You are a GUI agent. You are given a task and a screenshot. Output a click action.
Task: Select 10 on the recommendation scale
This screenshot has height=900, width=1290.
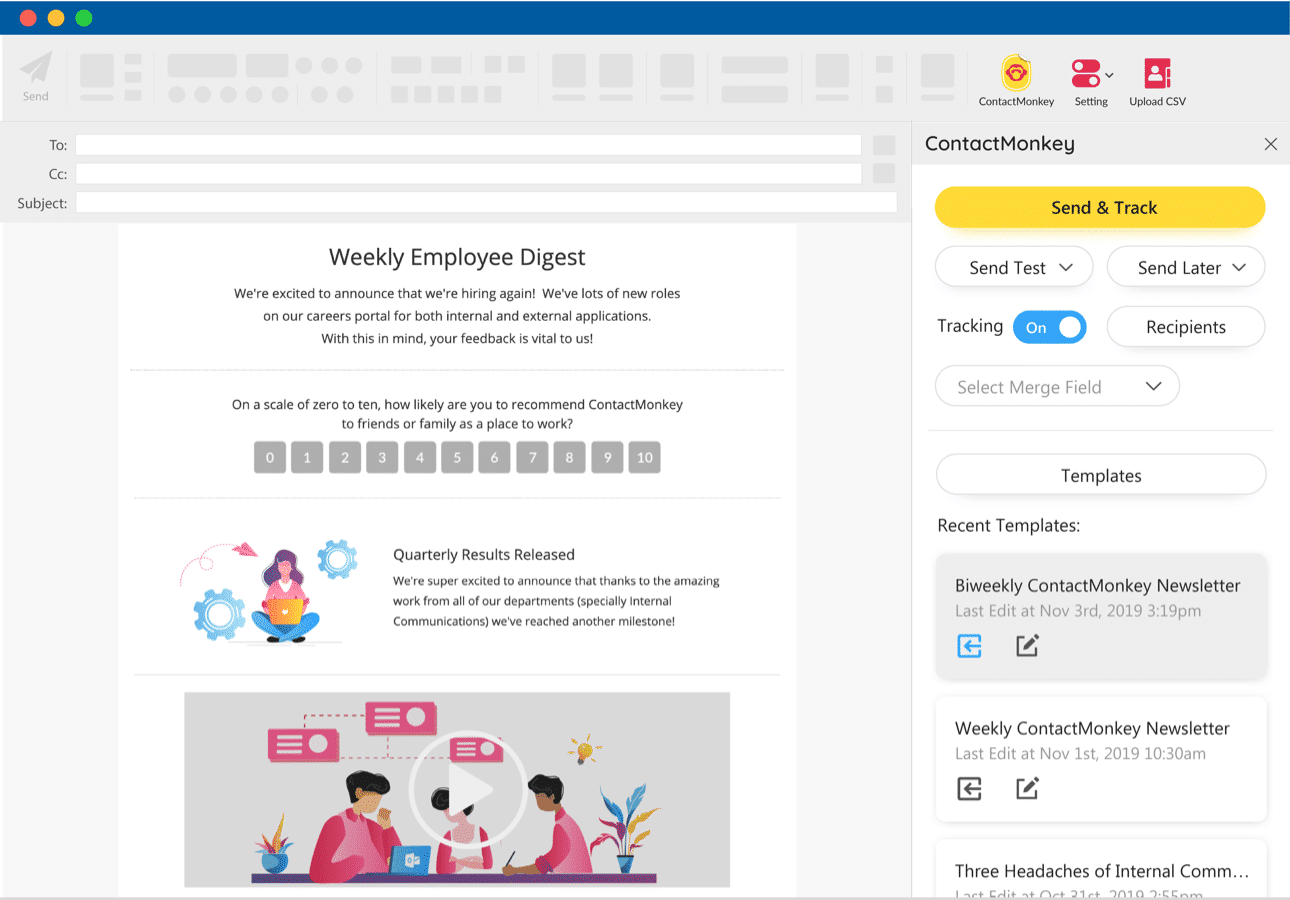click(644, 457)
